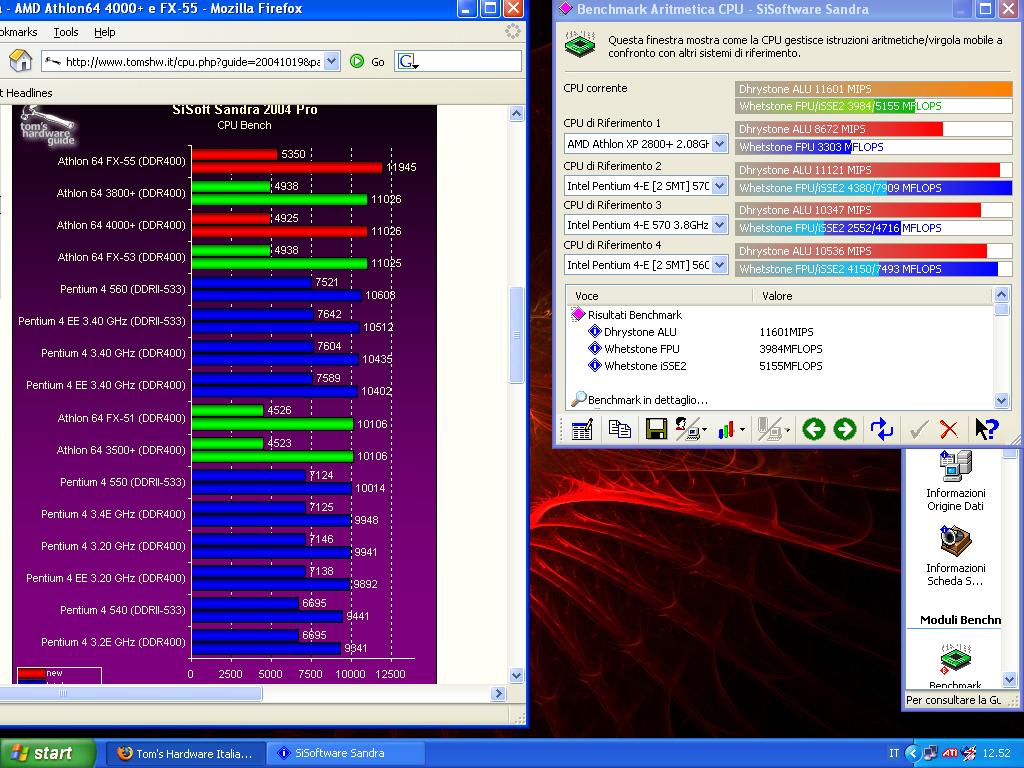This screenshot has height=768, width=1024.
Task: Switch to SiSoftware Sandra taskbar button
Action: click(346, 753)
